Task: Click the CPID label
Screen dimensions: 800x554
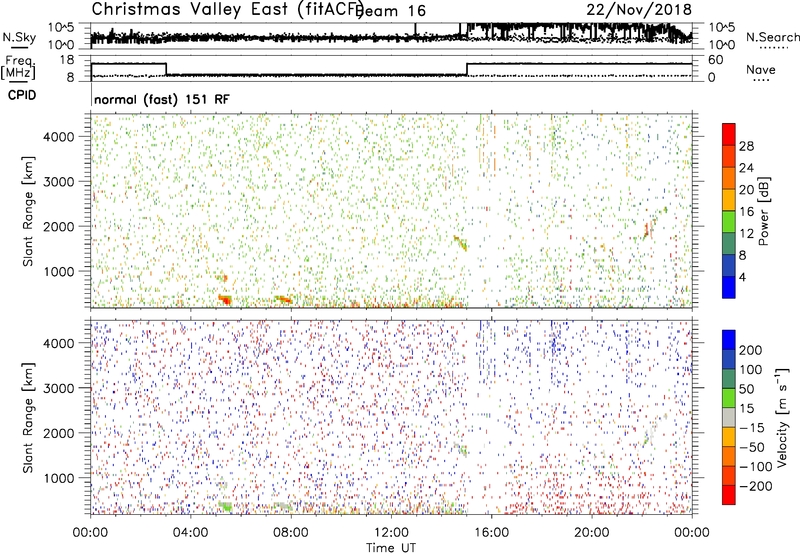Action: [22, 95]
